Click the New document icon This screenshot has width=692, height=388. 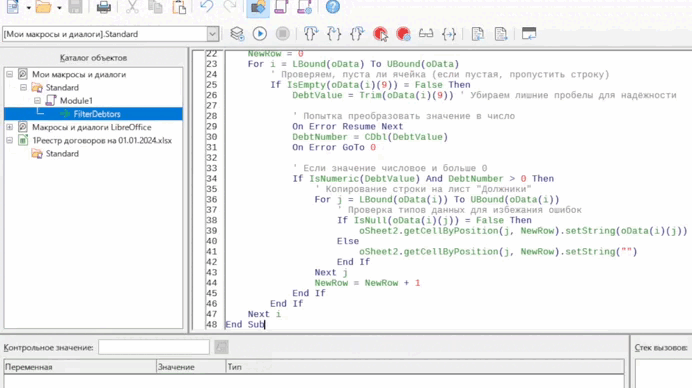tap(13, 7)
